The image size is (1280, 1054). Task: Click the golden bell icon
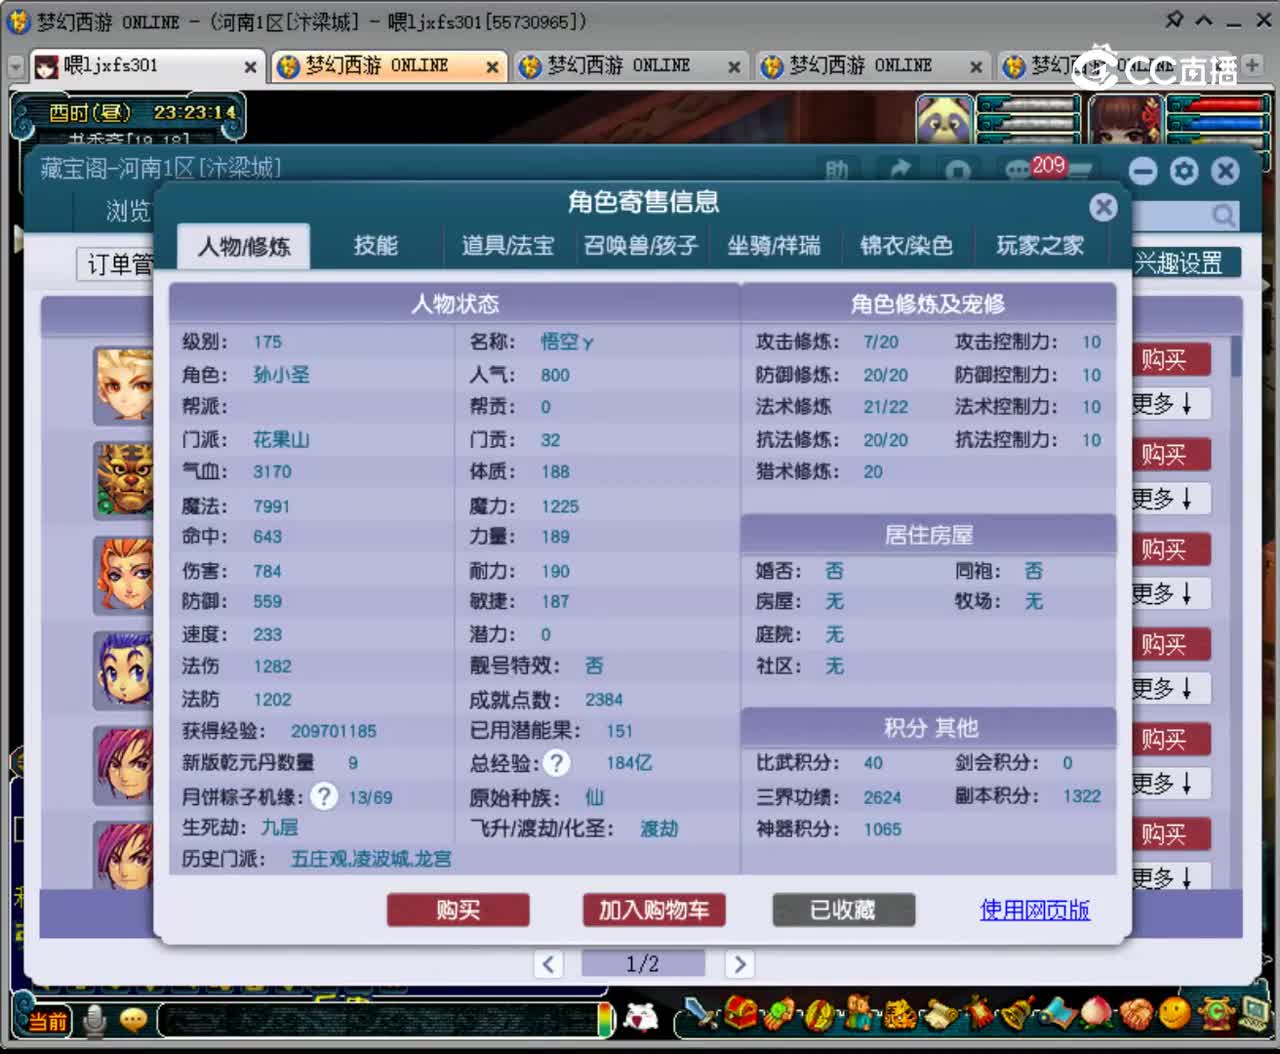1017,1015
